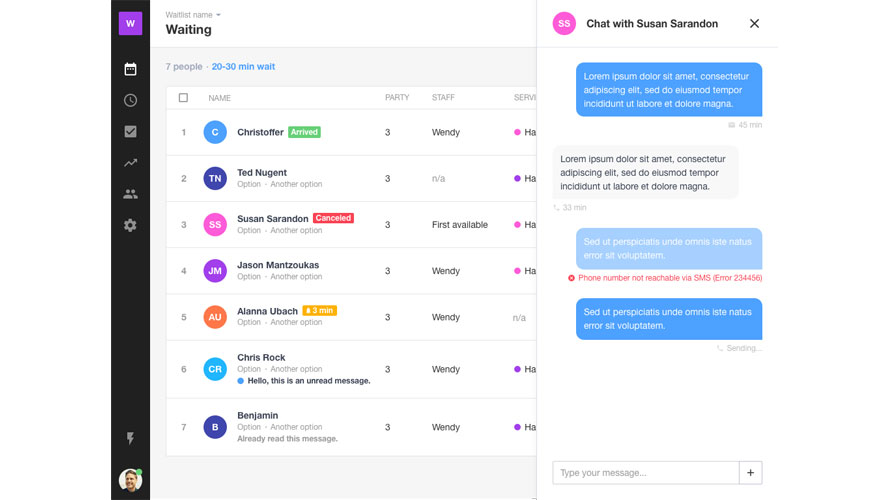Sort by the PARTY column header
The height and width of the screenshot is (500, 890).
pyautogui.click(x=397, y=98)
